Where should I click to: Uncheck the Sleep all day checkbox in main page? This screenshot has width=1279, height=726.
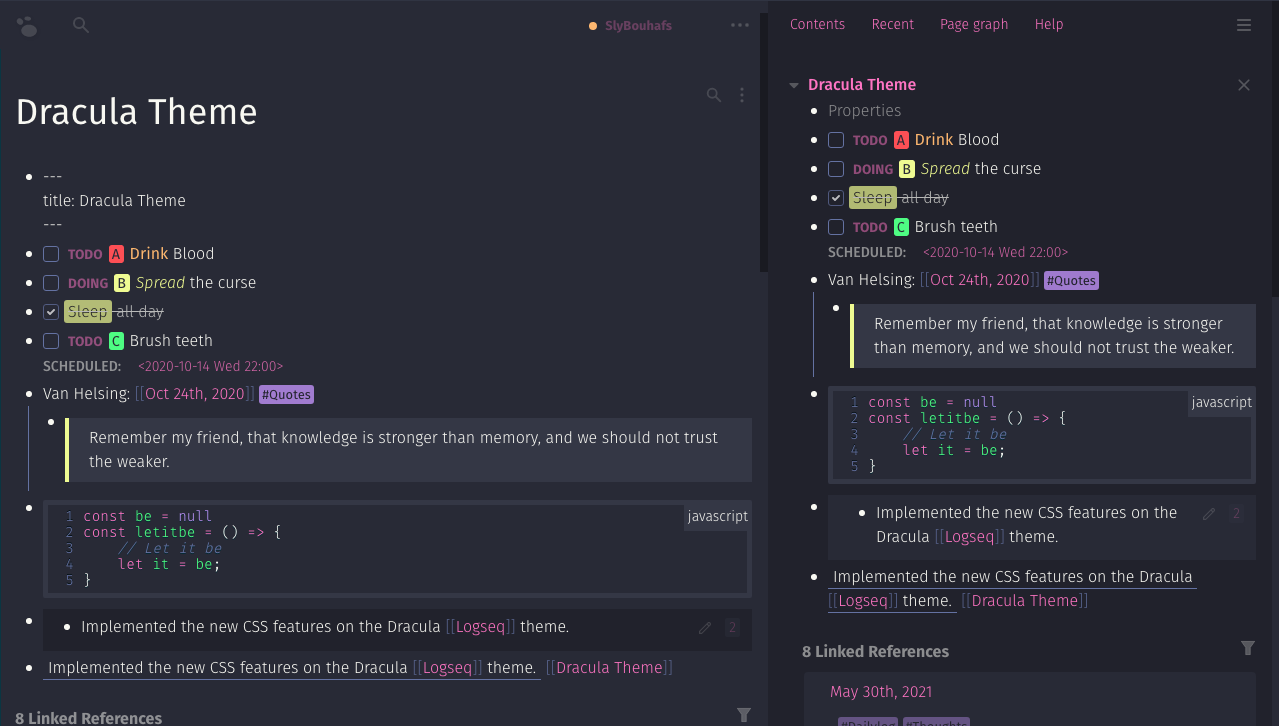tap(51, 312)
